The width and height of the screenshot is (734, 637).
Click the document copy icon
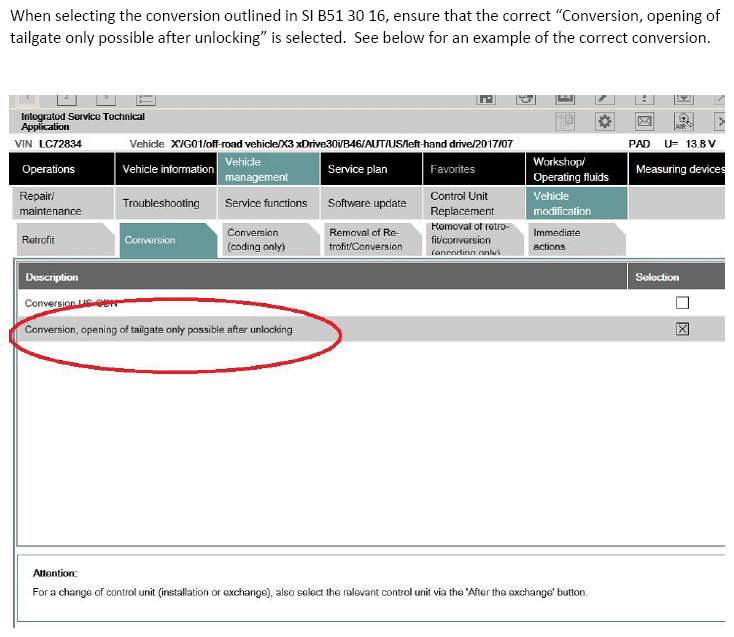(x=565, y=121)
